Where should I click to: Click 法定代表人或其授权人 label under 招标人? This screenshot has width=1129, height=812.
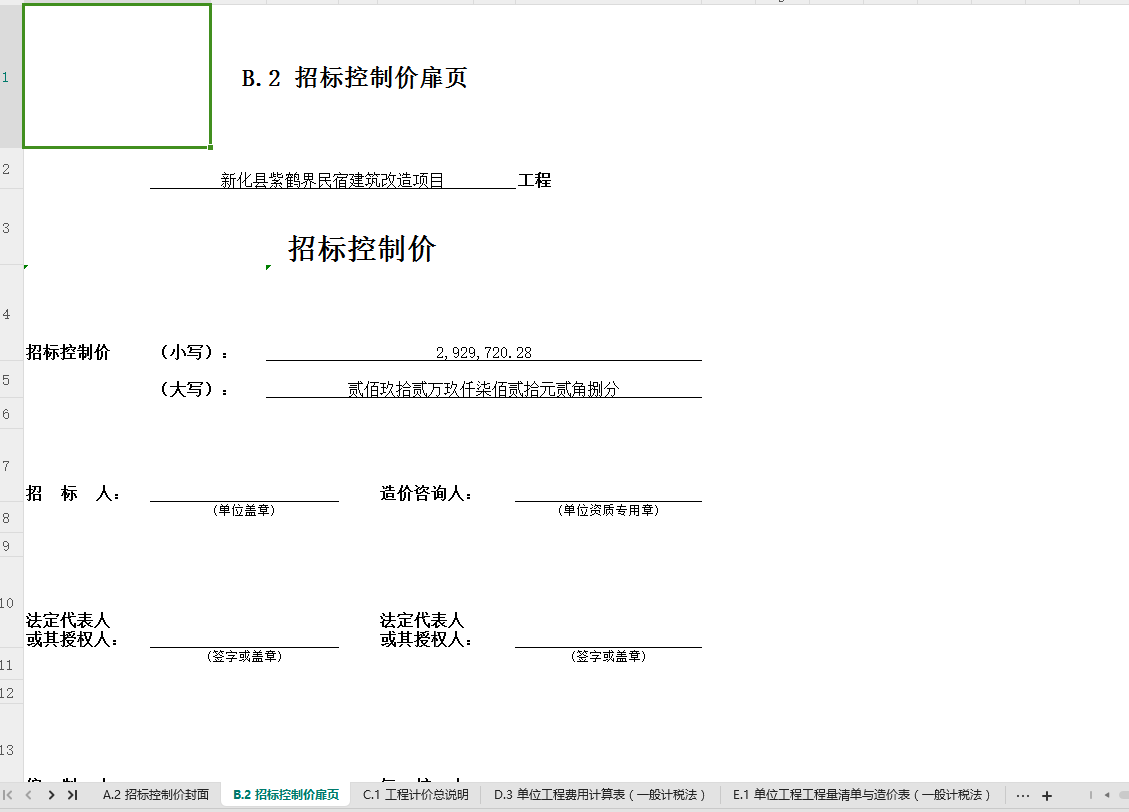(72, 630)
